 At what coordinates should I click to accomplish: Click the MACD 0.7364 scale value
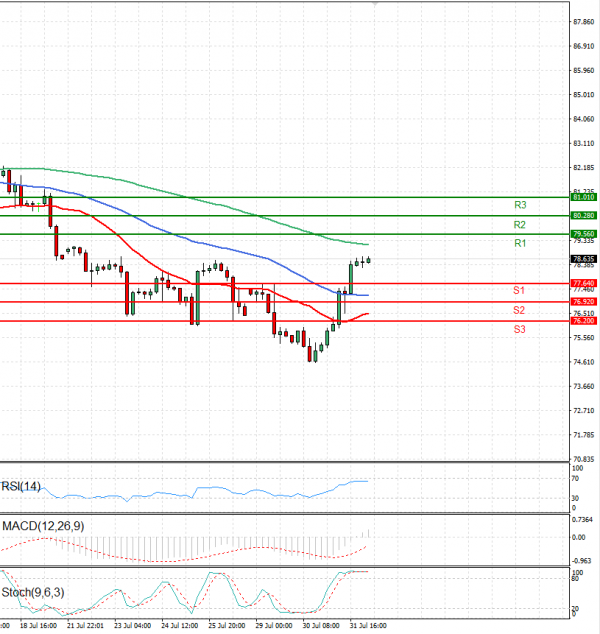tap(583, 520)
